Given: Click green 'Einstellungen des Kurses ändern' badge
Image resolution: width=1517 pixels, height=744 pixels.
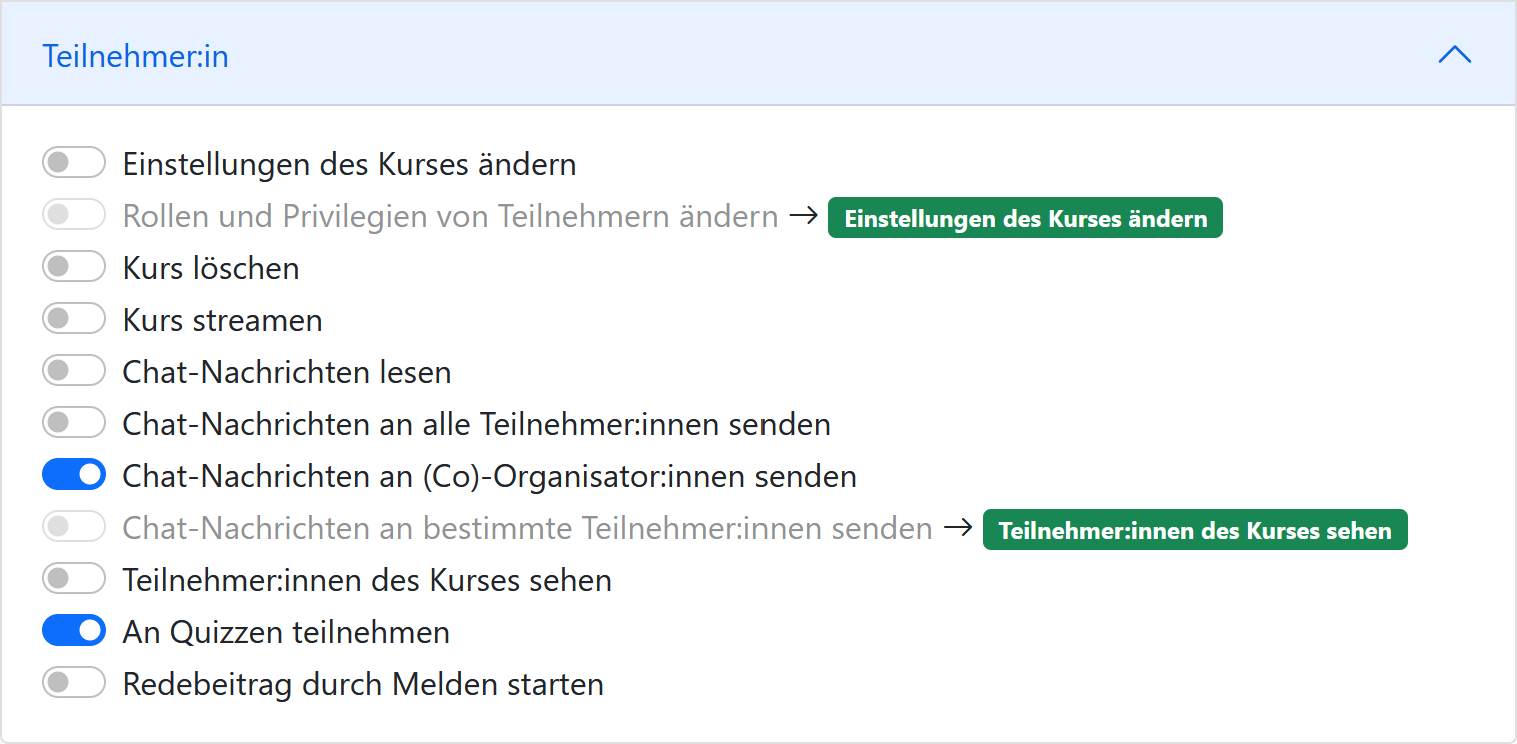Looking at the screenshot, I should [x=1025, y=218].
